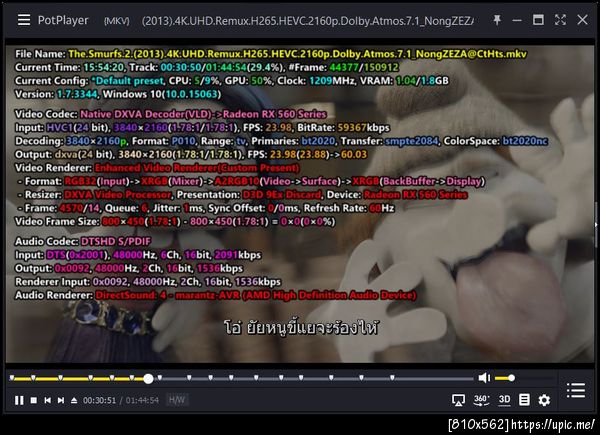Image resolution: width=600 pixels, height=435 pixels.
Task: Click the total duration 01:44:54 display
Action: tap(142, 400)
